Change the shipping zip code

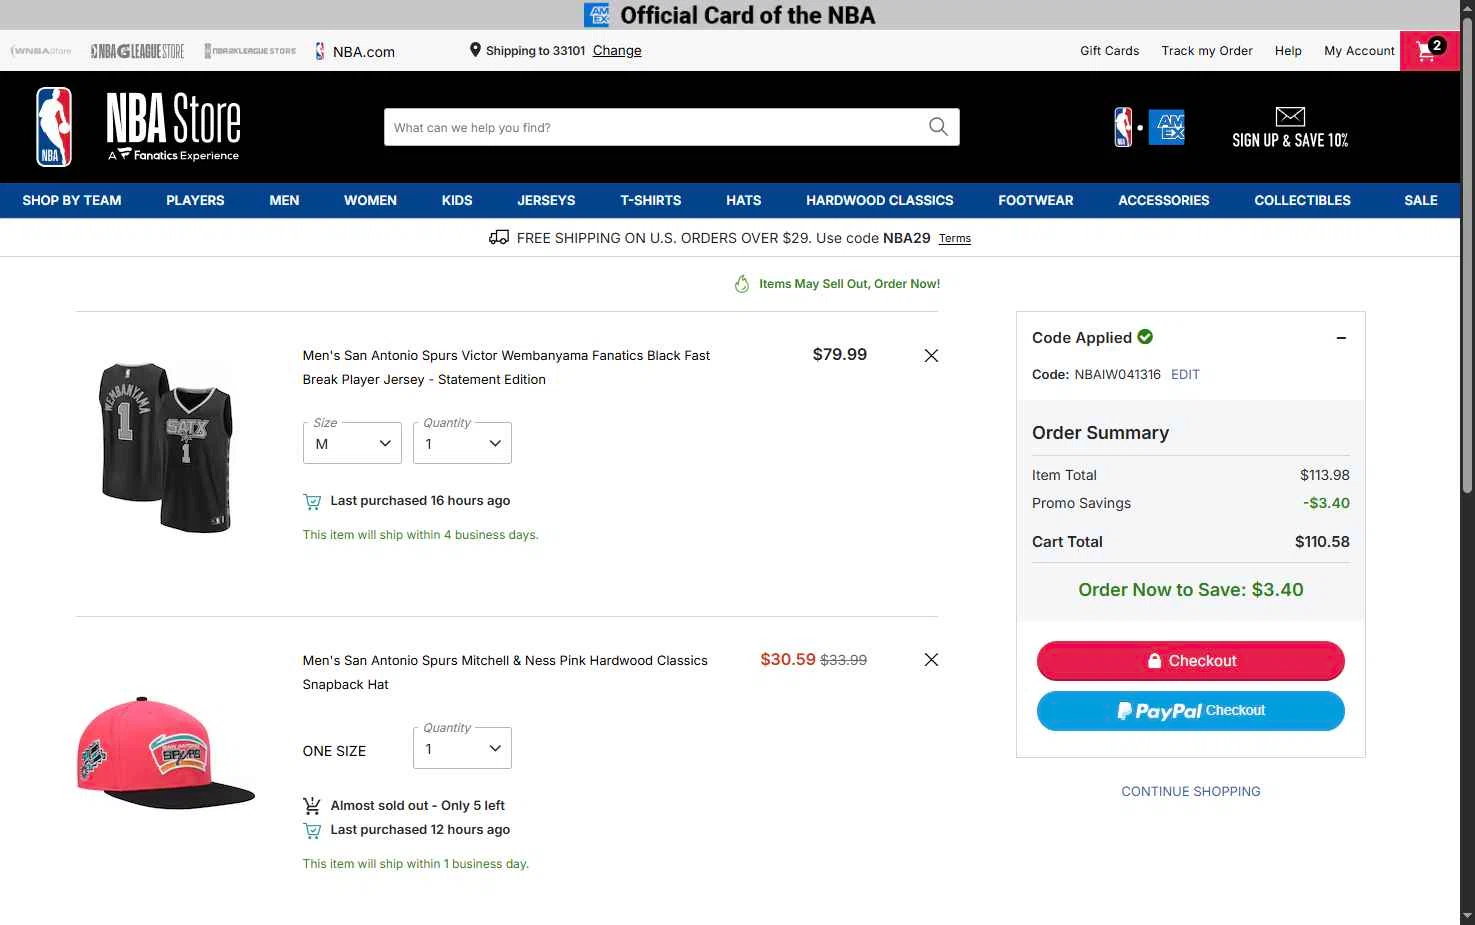pos(617,51)
